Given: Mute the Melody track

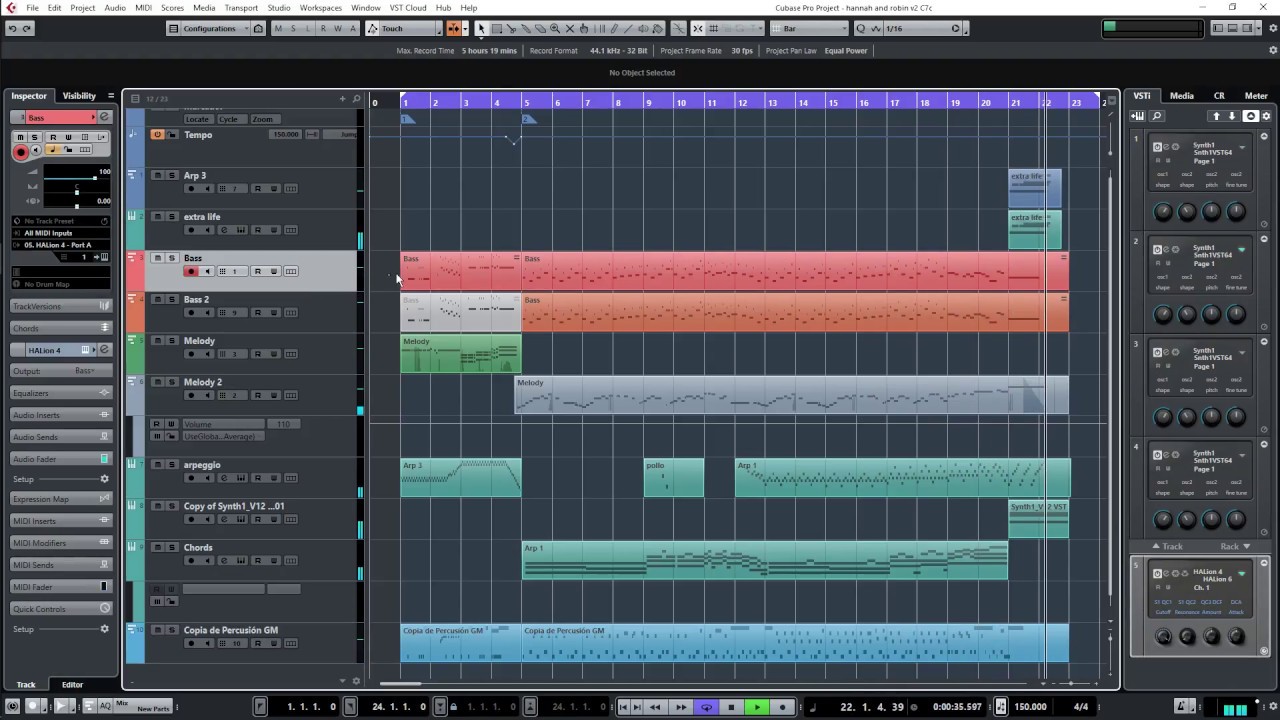Looking at the screenshot, I should coord(157,341).
